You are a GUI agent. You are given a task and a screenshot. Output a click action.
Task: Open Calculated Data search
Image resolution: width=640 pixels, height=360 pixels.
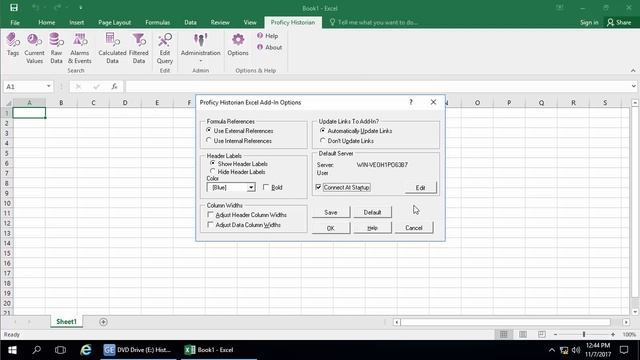tap(112, 48)
